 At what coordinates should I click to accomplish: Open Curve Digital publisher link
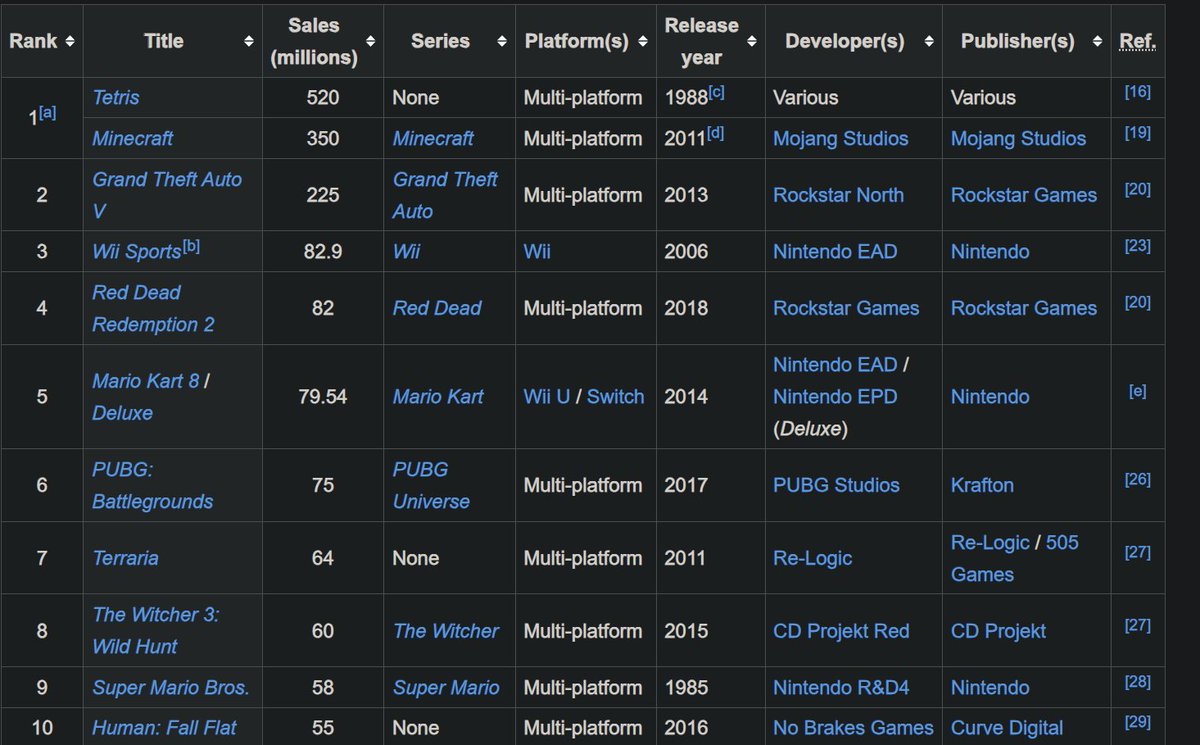[1007, 728]
